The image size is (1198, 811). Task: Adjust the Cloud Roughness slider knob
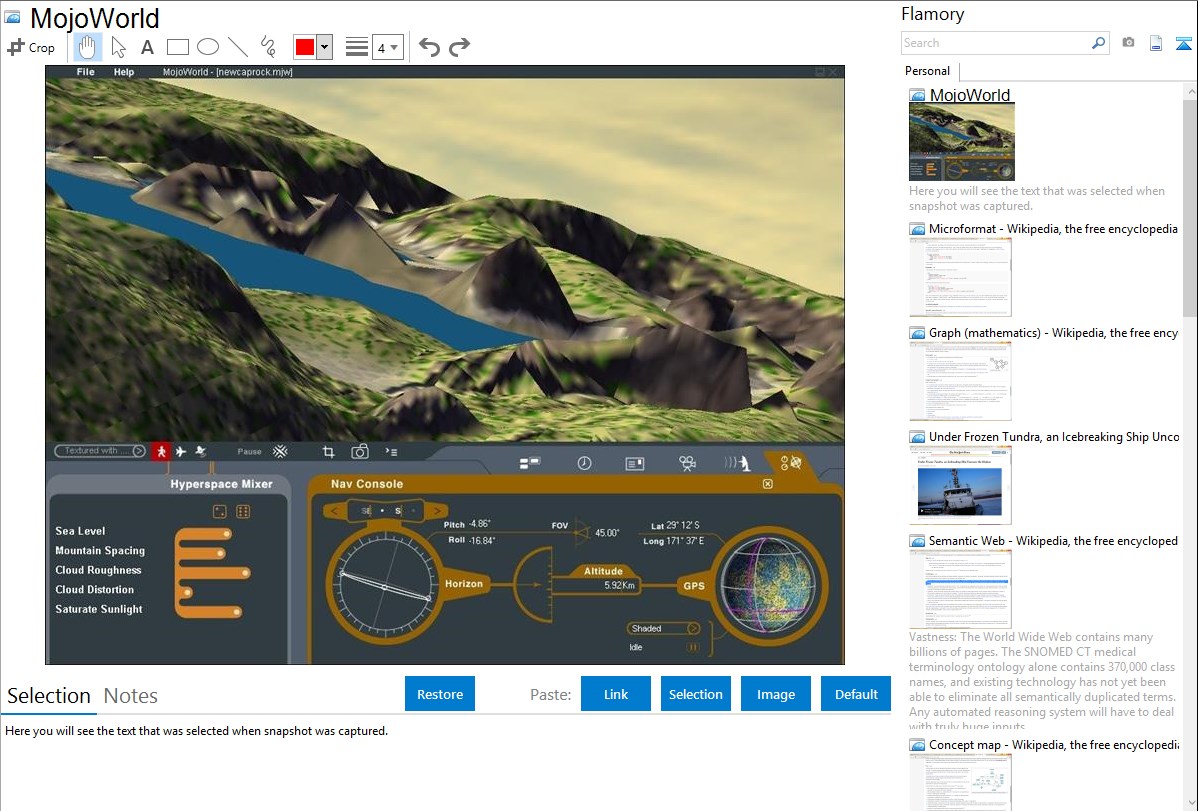click(x=245, y=573)
